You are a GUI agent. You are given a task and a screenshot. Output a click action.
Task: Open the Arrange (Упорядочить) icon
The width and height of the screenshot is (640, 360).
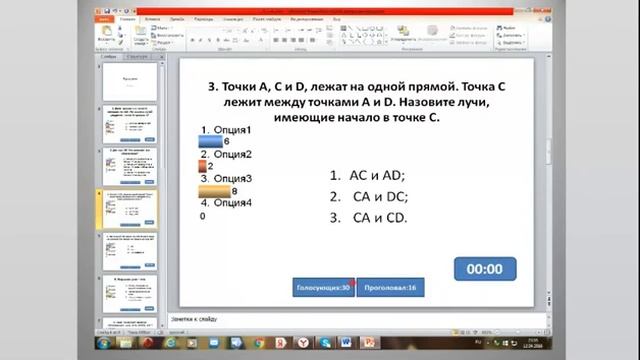tap(403, 31)
